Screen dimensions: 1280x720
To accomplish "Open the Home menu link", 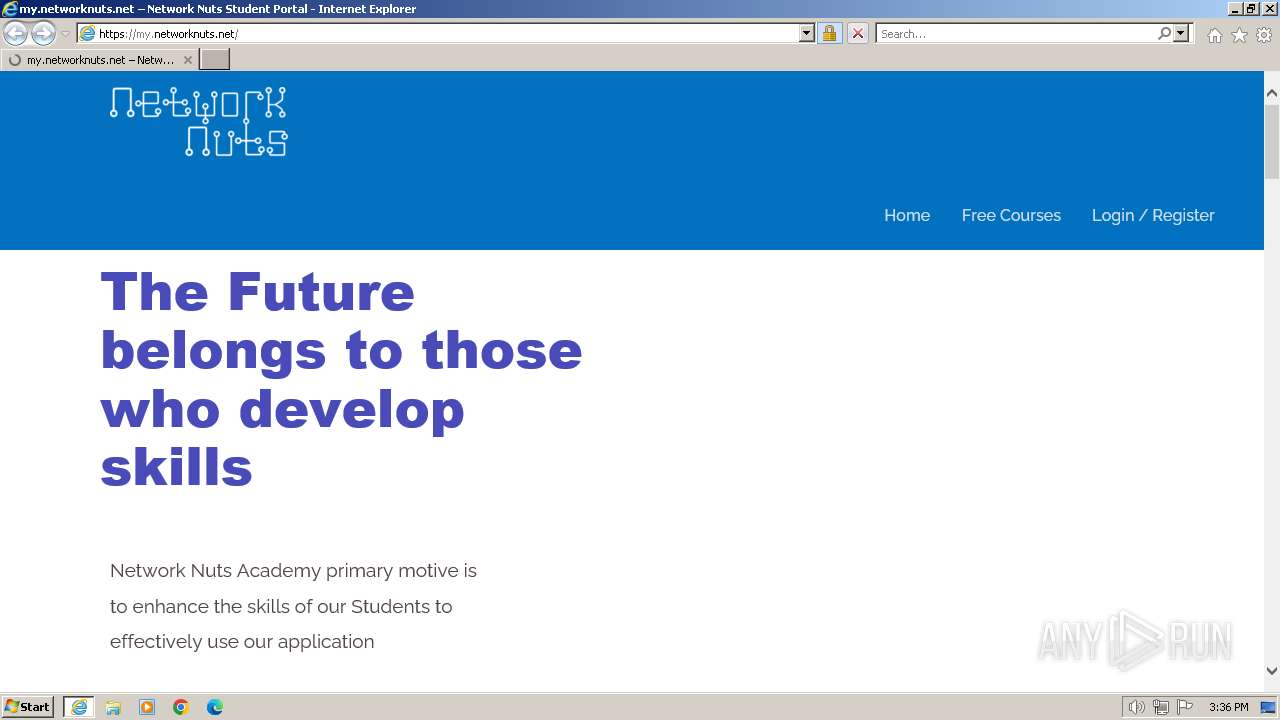I will pyautogui.click(x=907, y=215).
